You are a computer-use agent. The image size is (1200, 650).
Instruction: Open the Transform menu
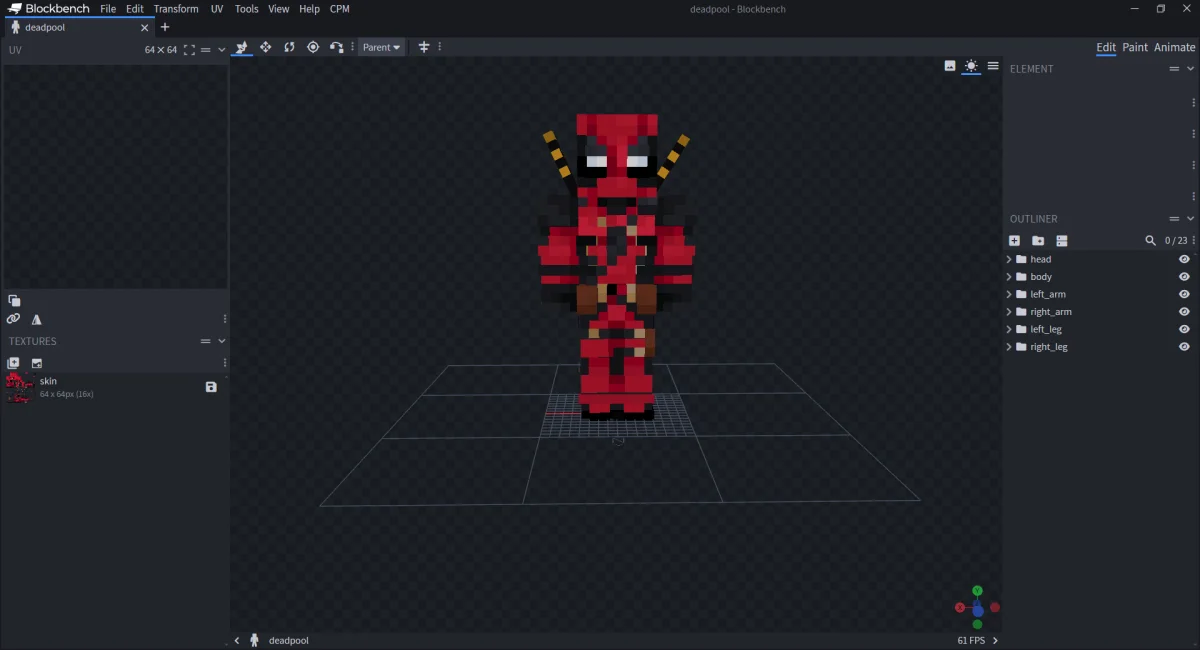(176, 9)
